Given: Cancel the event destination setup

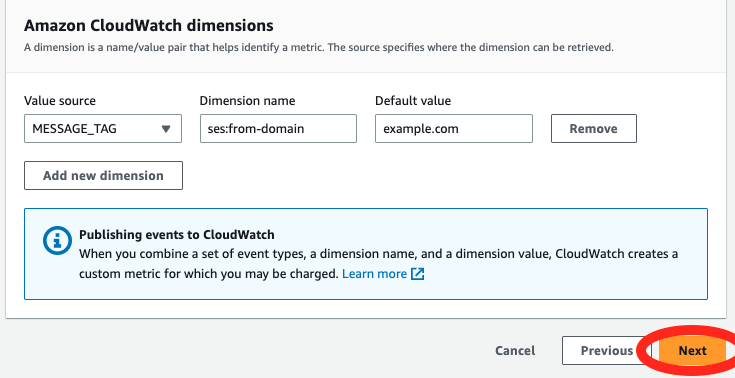Looking at the screenshot, I should [515, 351].
